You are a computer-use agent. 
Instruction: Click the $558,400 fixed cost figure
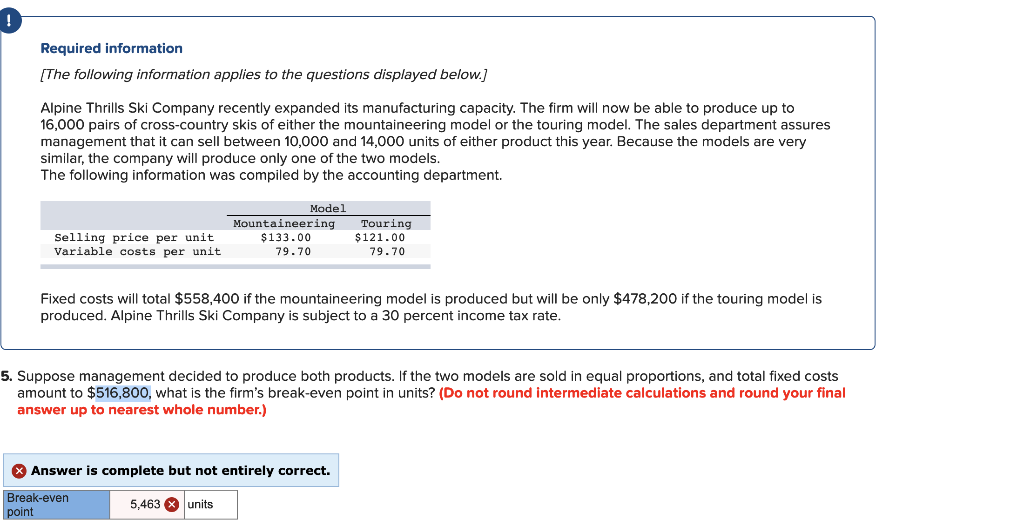click(207, 299)
